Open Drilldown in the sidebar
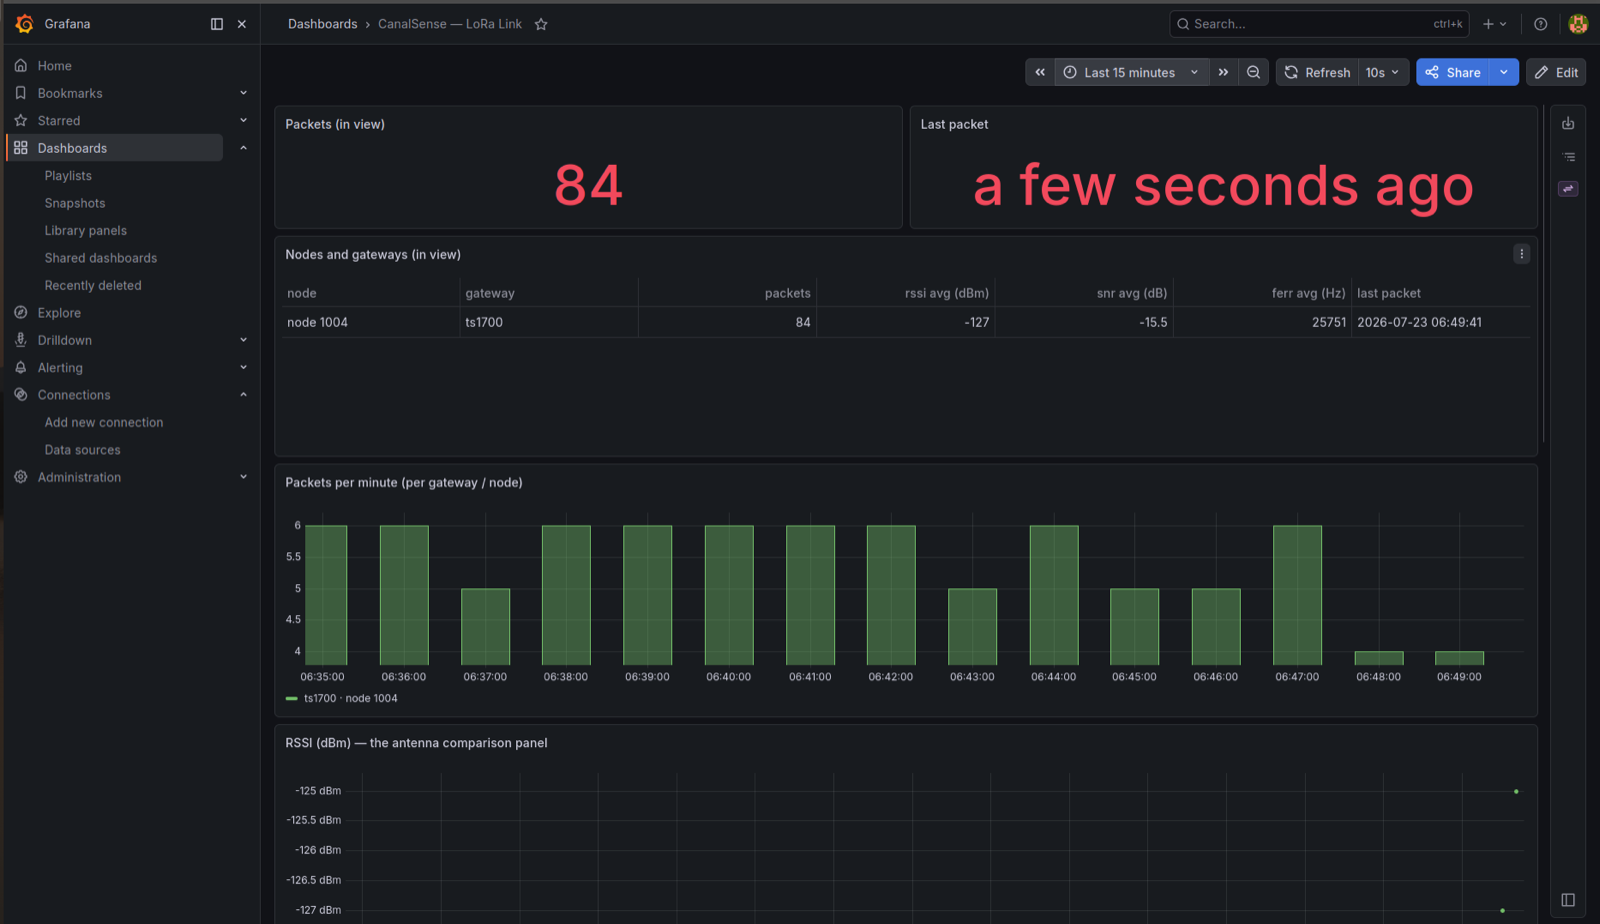The height and width of the screenshot is (924, 1600). pos(65,340)
